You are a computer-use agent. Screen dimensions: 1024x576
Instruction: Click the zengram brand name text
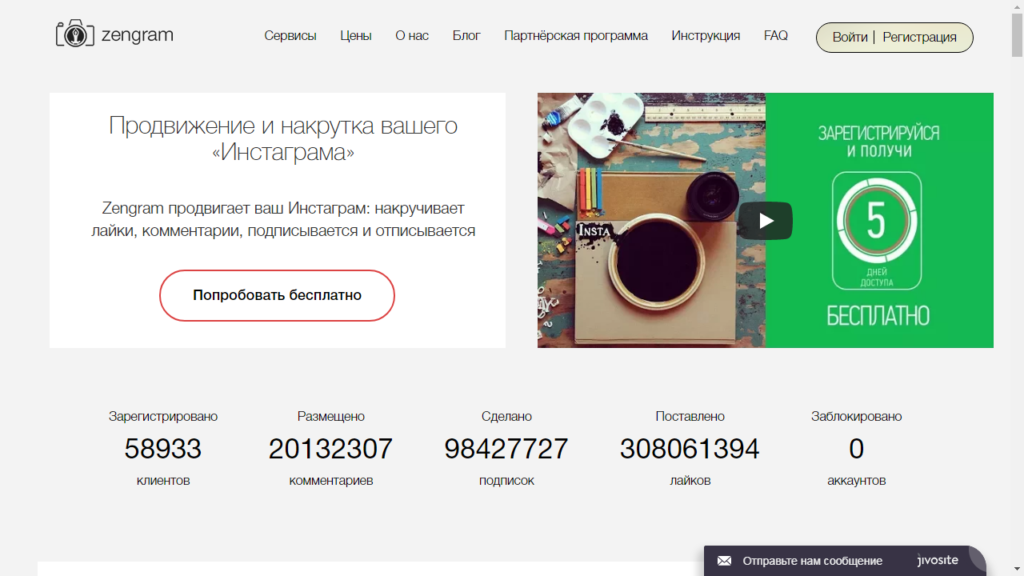[137, 35]
